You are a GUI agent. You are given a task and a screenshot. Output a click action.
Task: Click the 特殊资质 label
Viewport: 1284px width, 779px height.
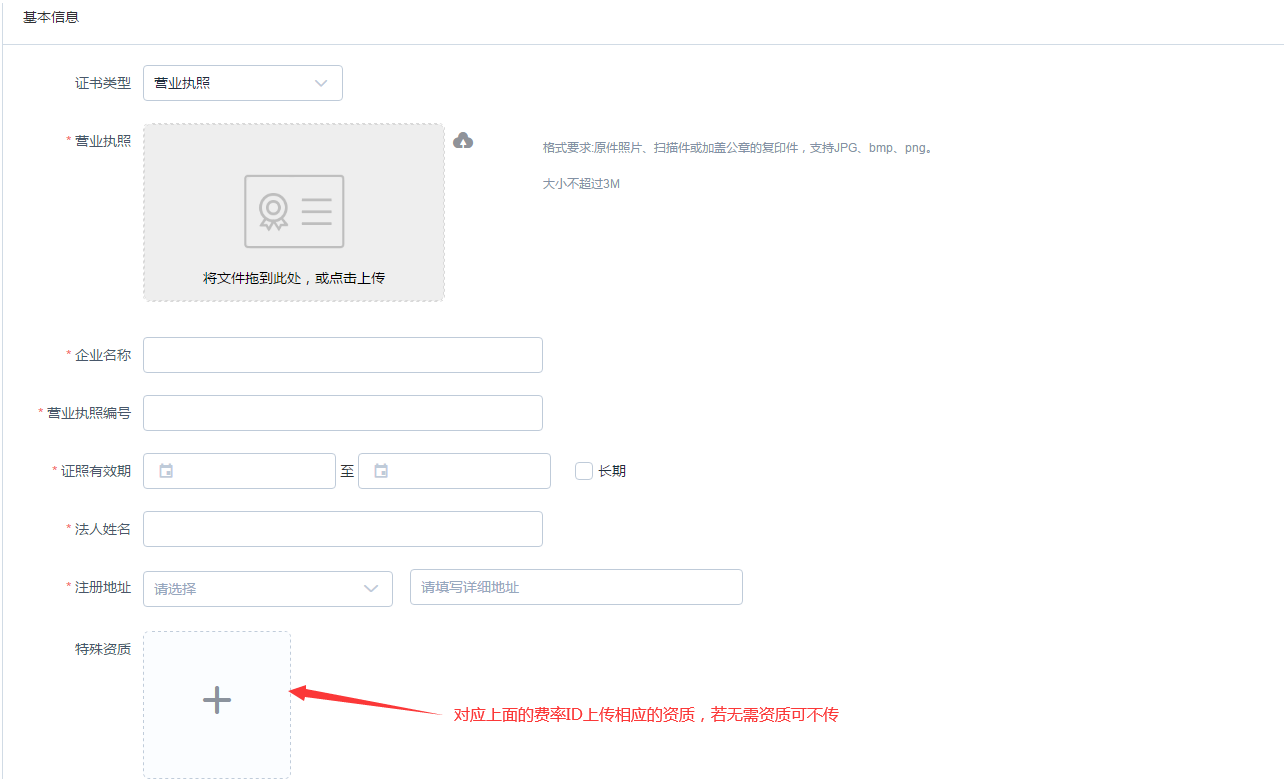pos(103,649)
